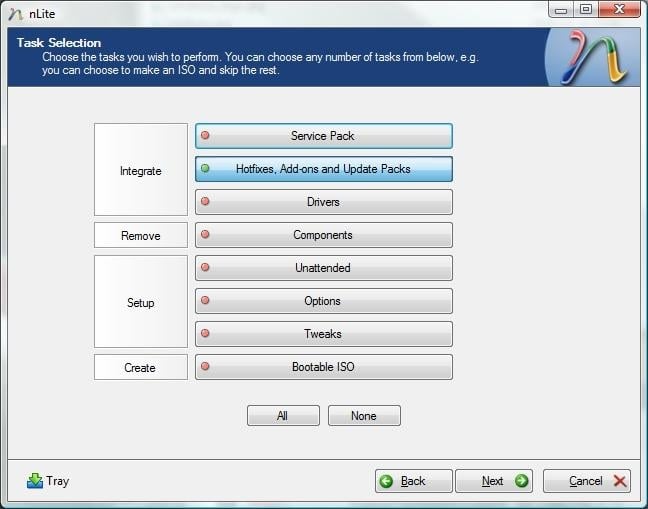Click the Setup category label
Screen dimensions: 648x509
[x=141, y=302]
